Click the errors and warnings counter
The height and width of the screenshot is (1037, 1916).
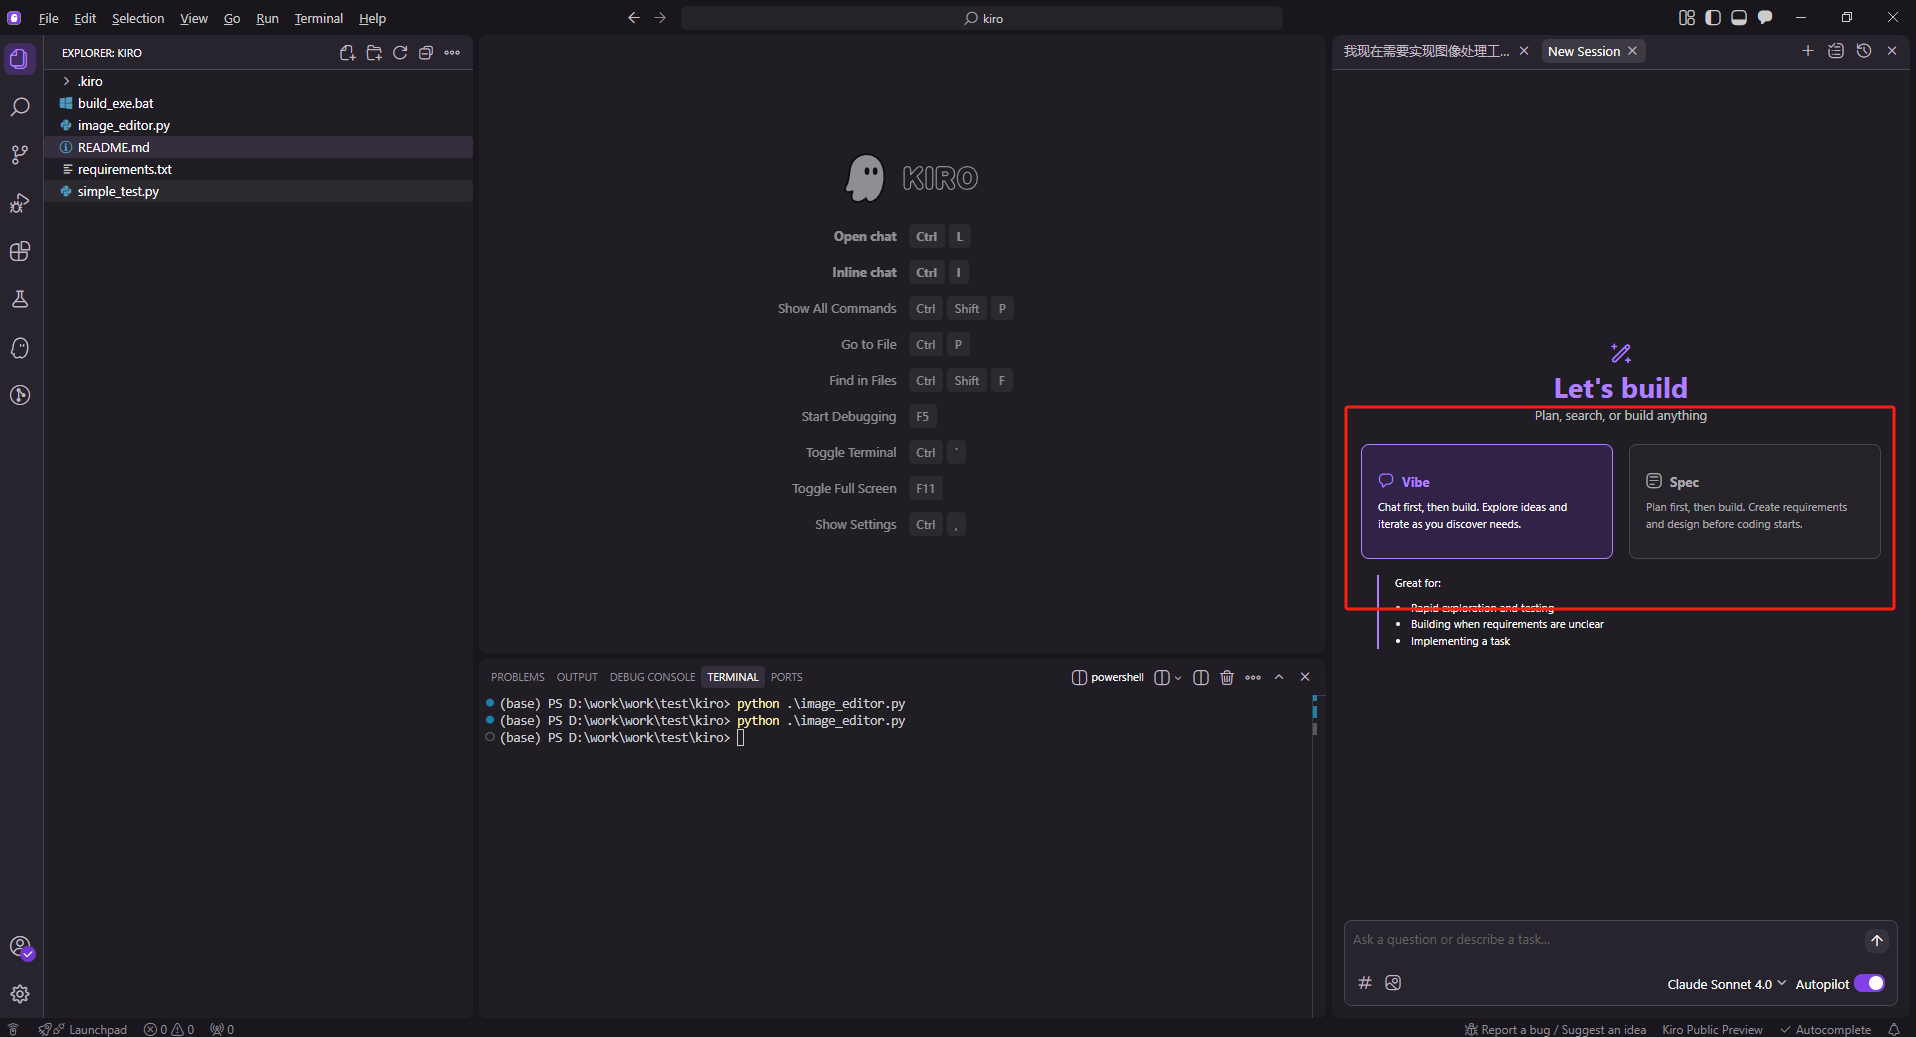(x=169, y=1029)
